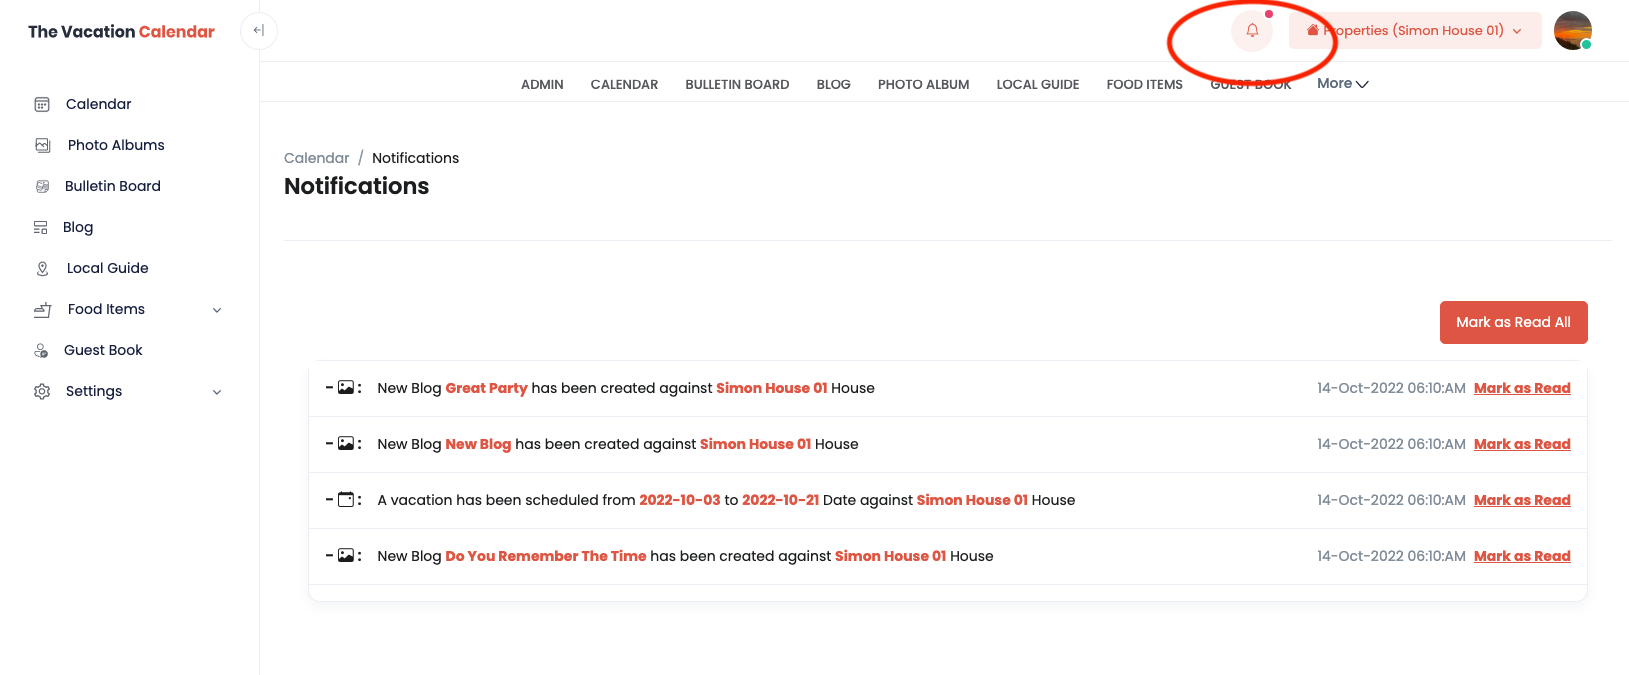The image size is (1629, 675).
Task: Expand the Settings submenu chevron
Action: click(217, 392)
